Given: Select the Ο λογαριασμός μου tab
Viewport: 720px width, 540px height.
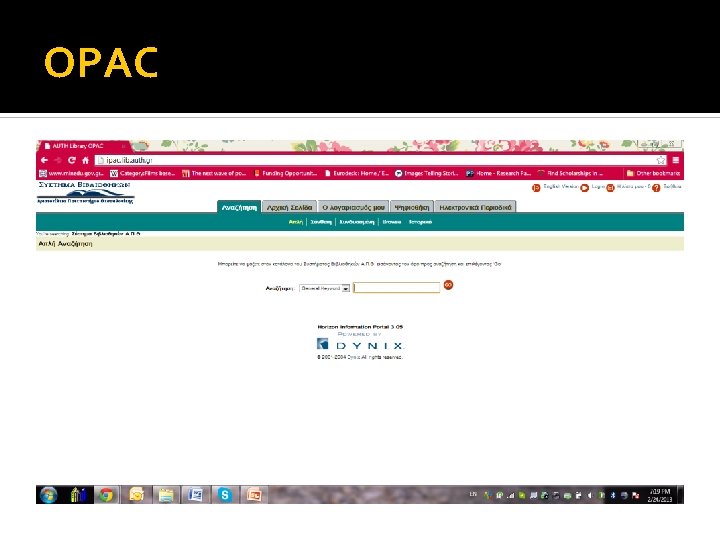Looking at the screenshot, I should [353, 208].
